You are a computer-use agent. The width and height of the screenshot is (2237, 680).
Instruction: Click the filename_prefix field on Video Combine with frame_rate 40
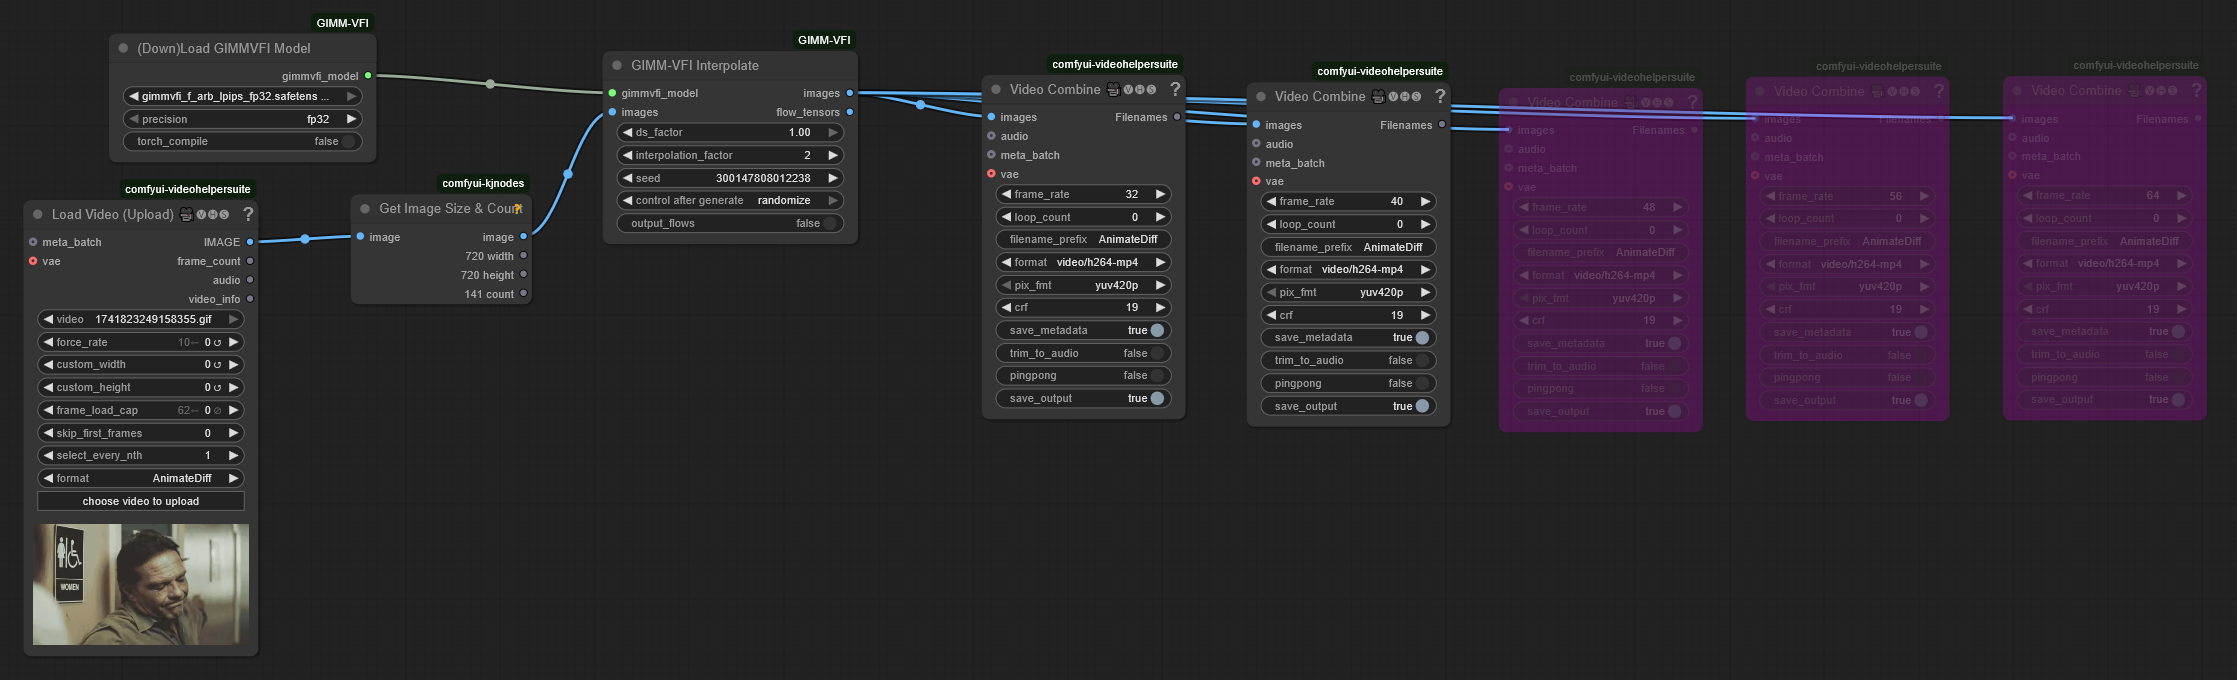click(x=1348, y=247)
